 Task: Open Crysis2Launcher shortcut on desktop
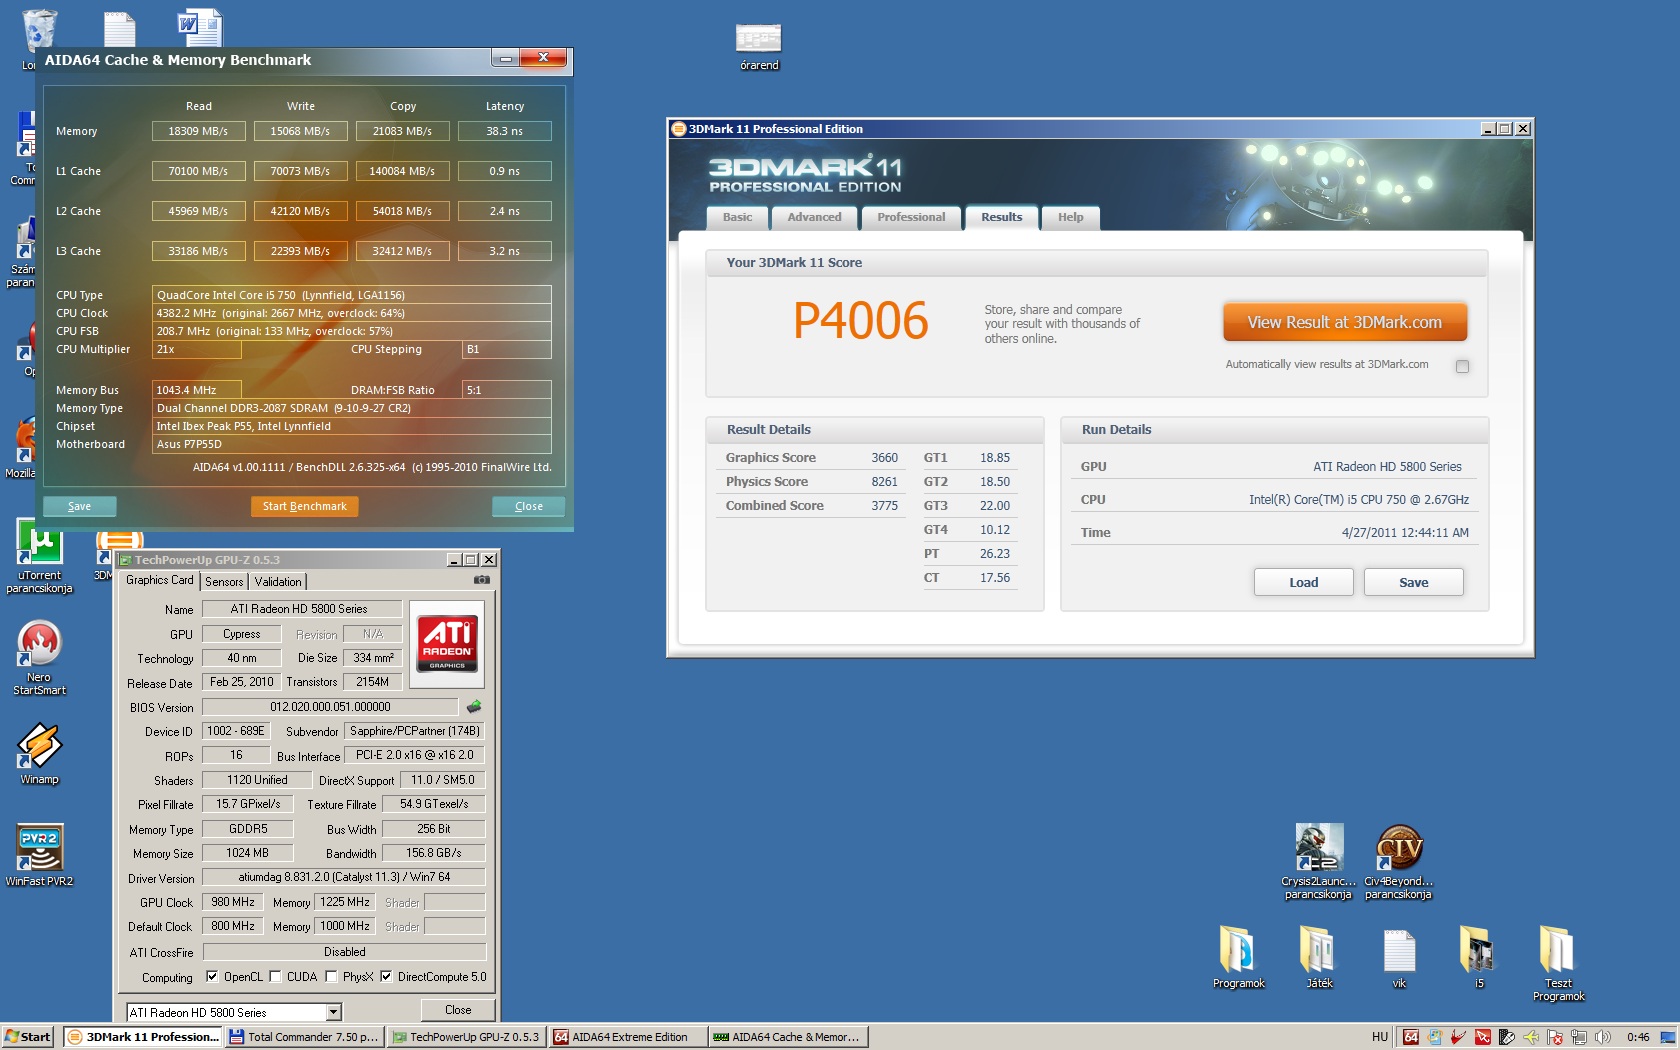[x=1319, y=861]
